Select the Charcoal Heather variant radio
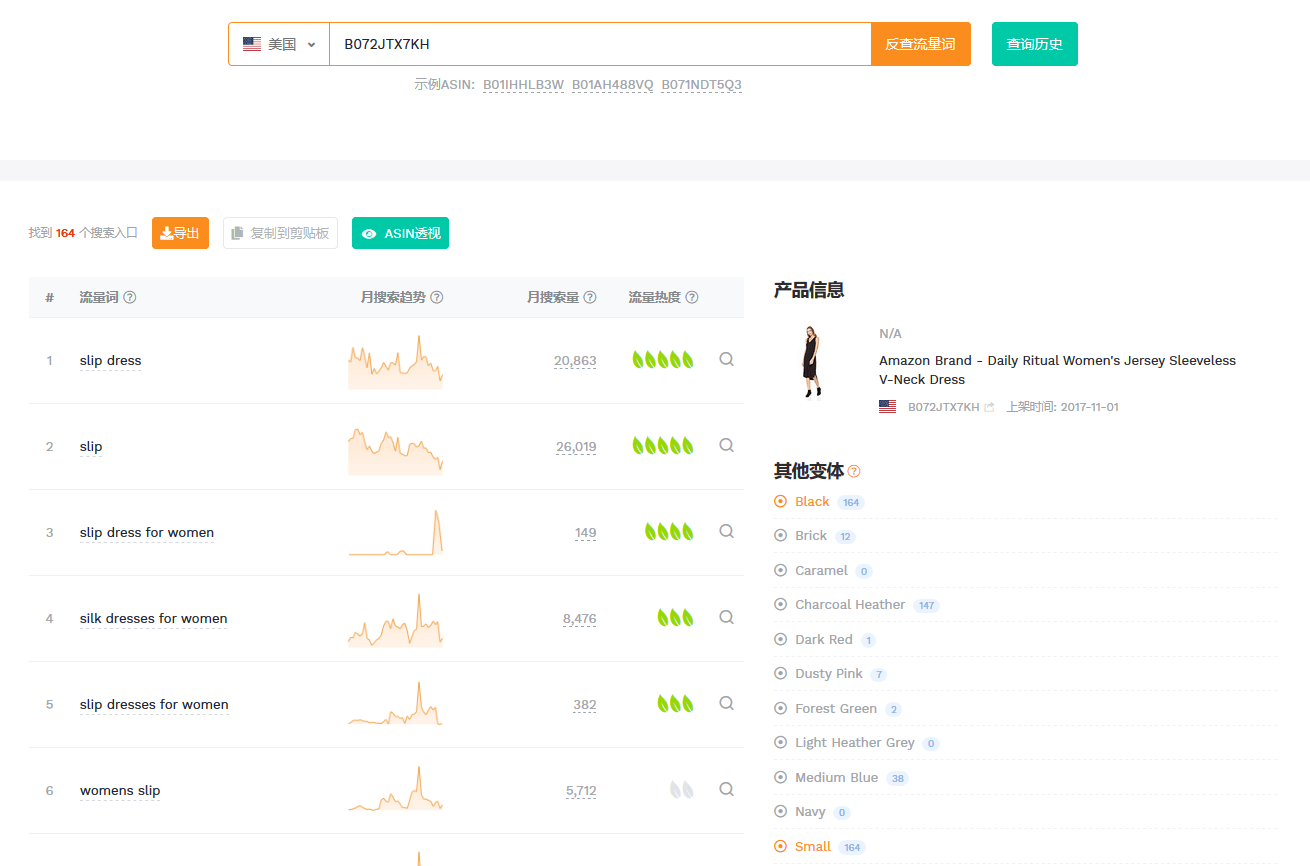The width and height of the screenshot is (1310, 866). coord(781,605)
